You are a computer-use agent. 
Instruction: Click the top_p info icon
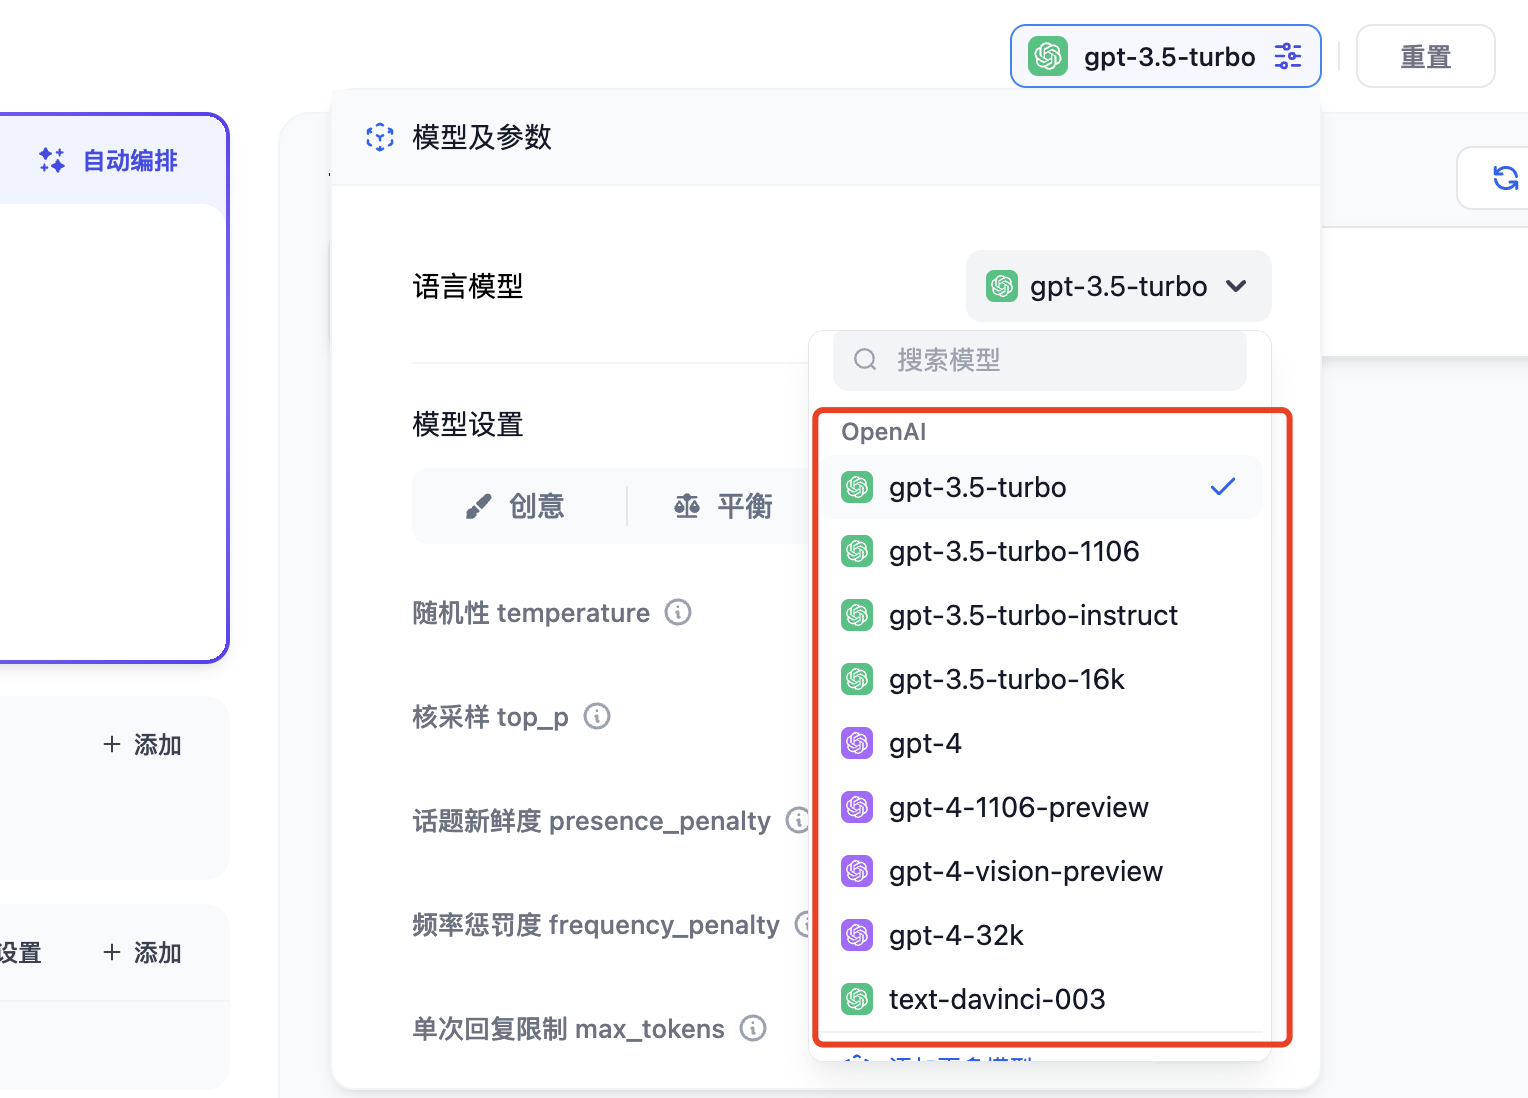[597, 716]
